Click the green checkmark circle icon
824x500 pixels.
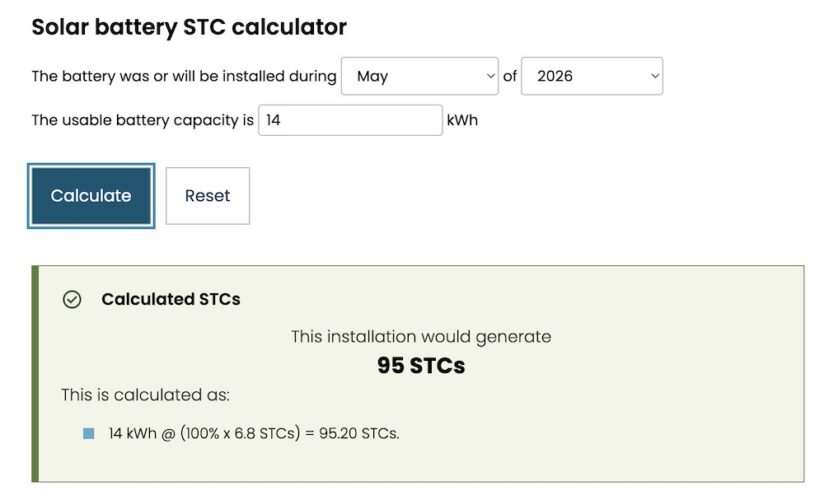pyautogui.click(x=72, y=299)
